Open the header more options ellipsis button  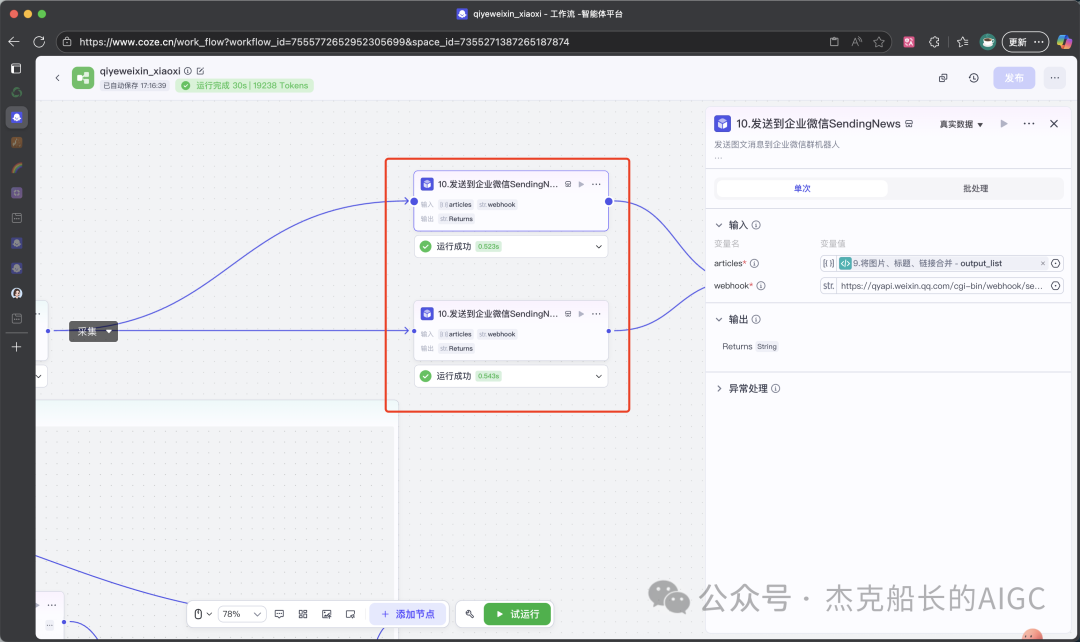point(1055,78)
